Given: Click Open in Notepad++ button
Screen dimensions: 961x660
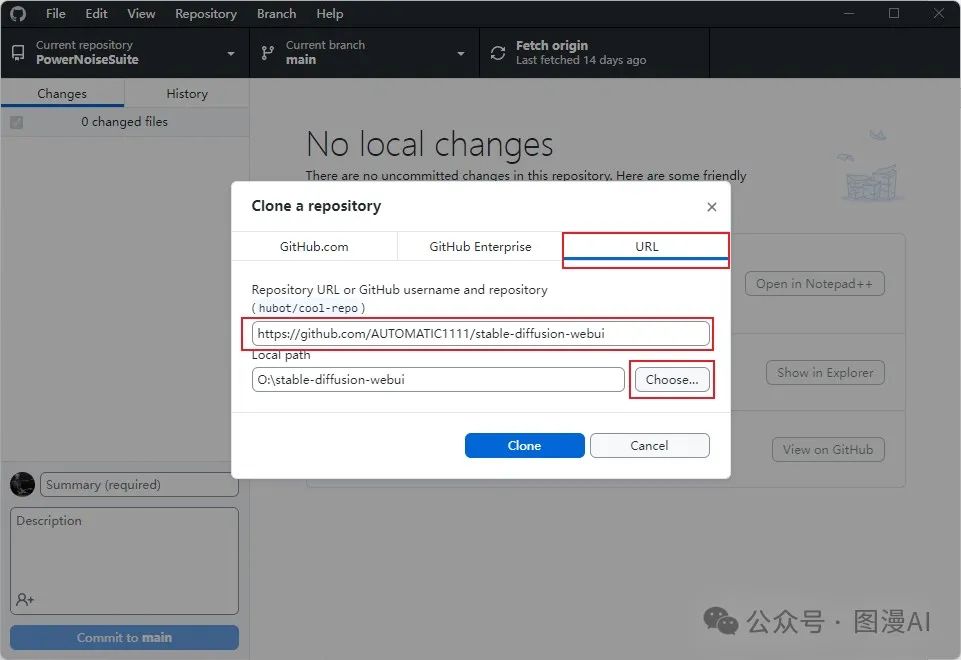Looking at the screenshot, I should point(815,284).
